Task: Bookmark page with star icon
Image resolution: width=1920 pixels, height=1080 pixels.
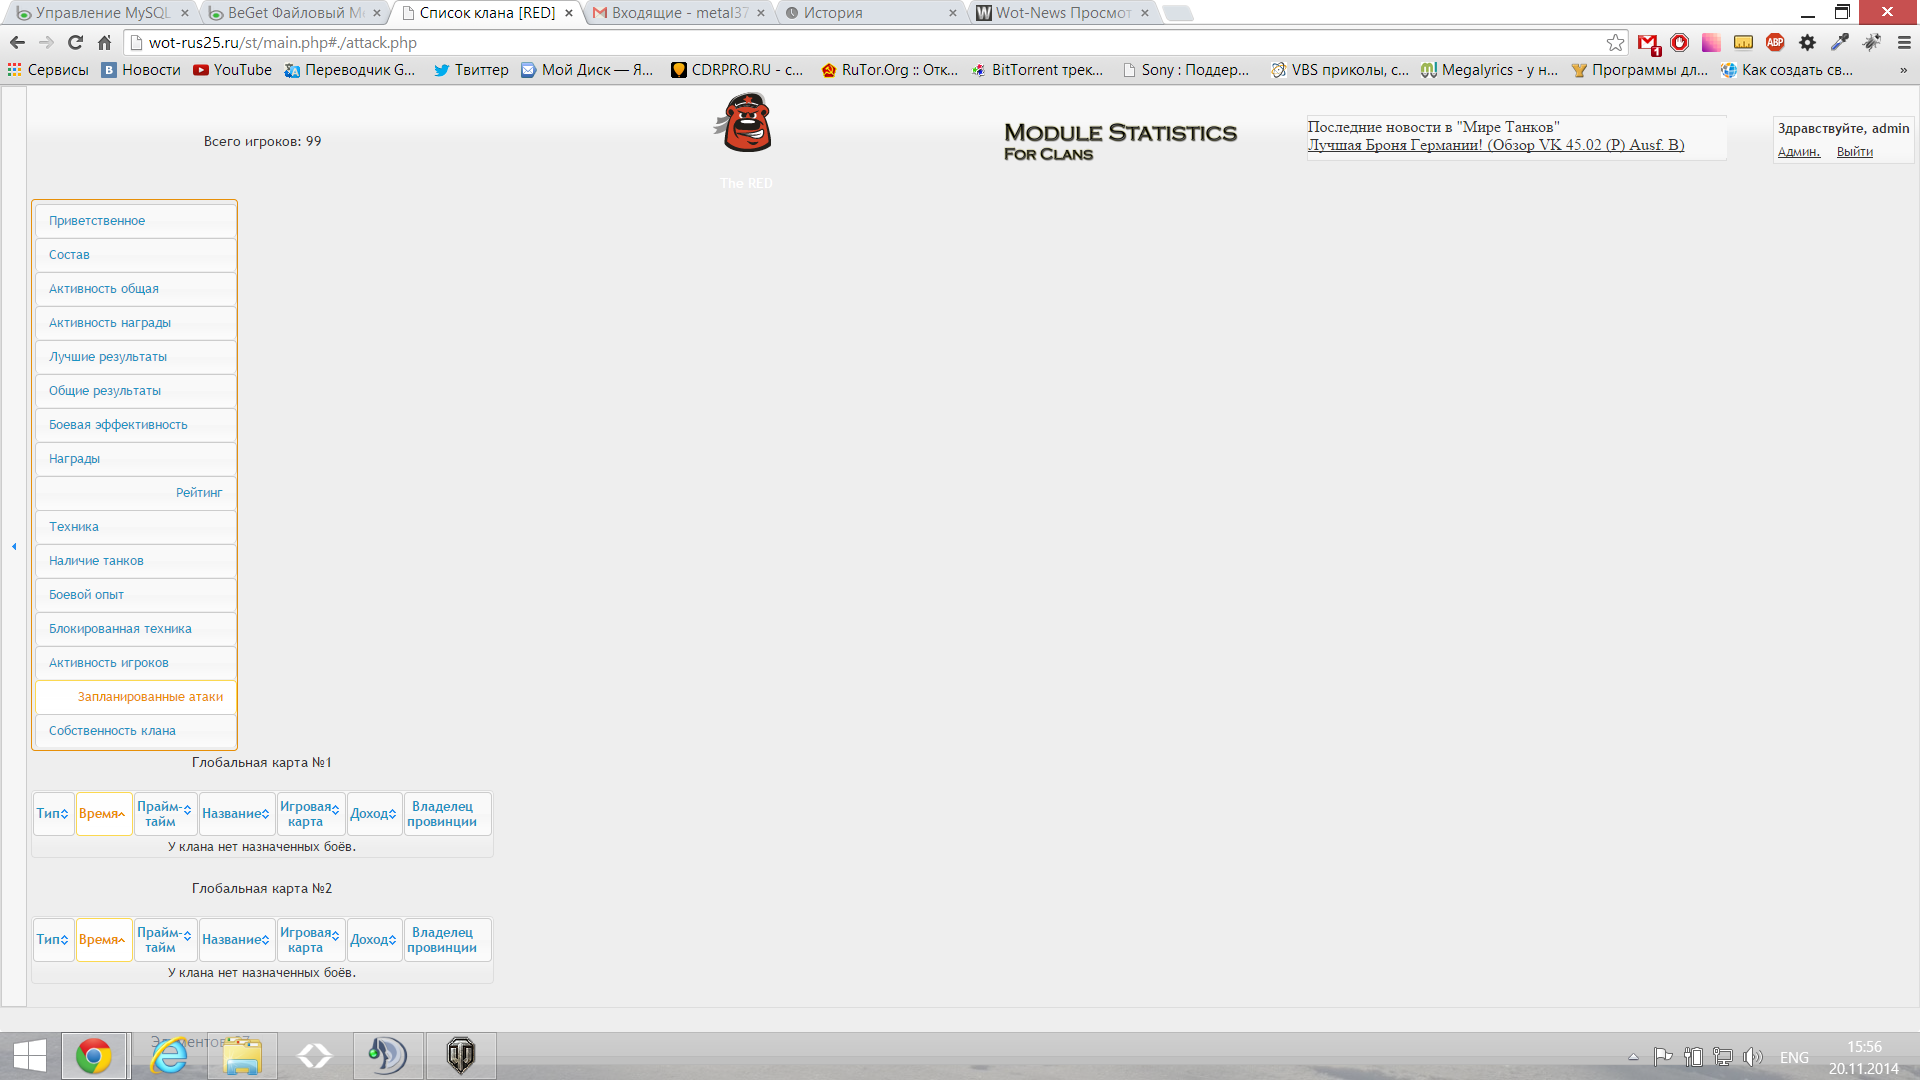Action: (1615, 42)
